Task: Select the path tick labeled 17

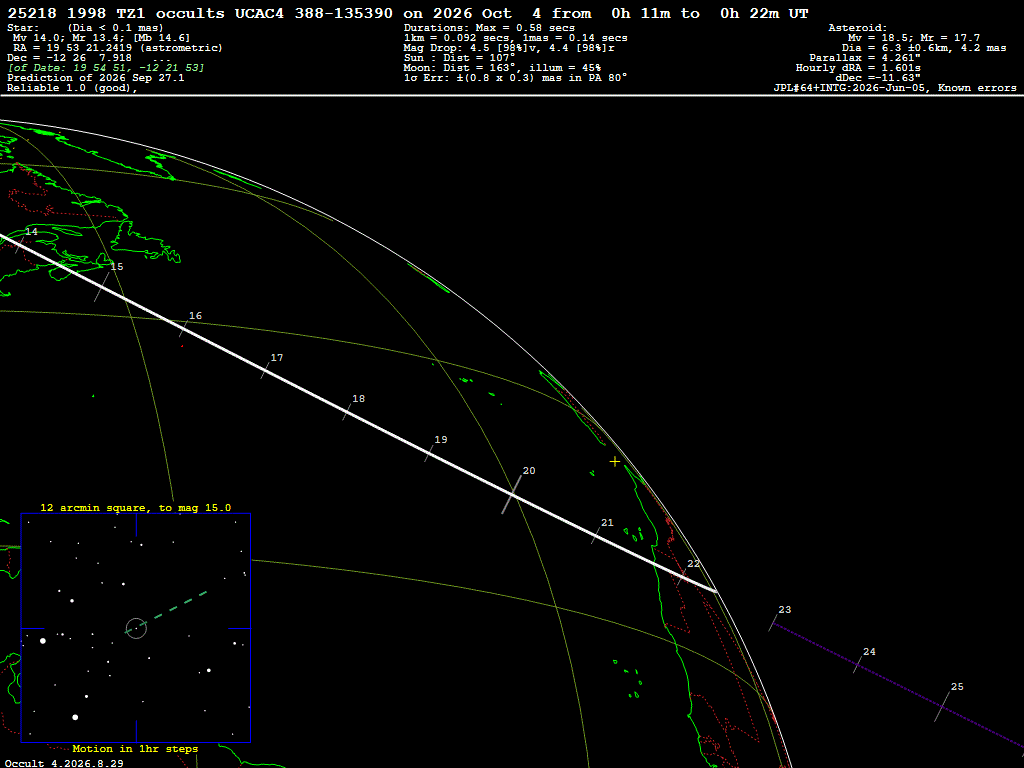Action: coord(265,370)
